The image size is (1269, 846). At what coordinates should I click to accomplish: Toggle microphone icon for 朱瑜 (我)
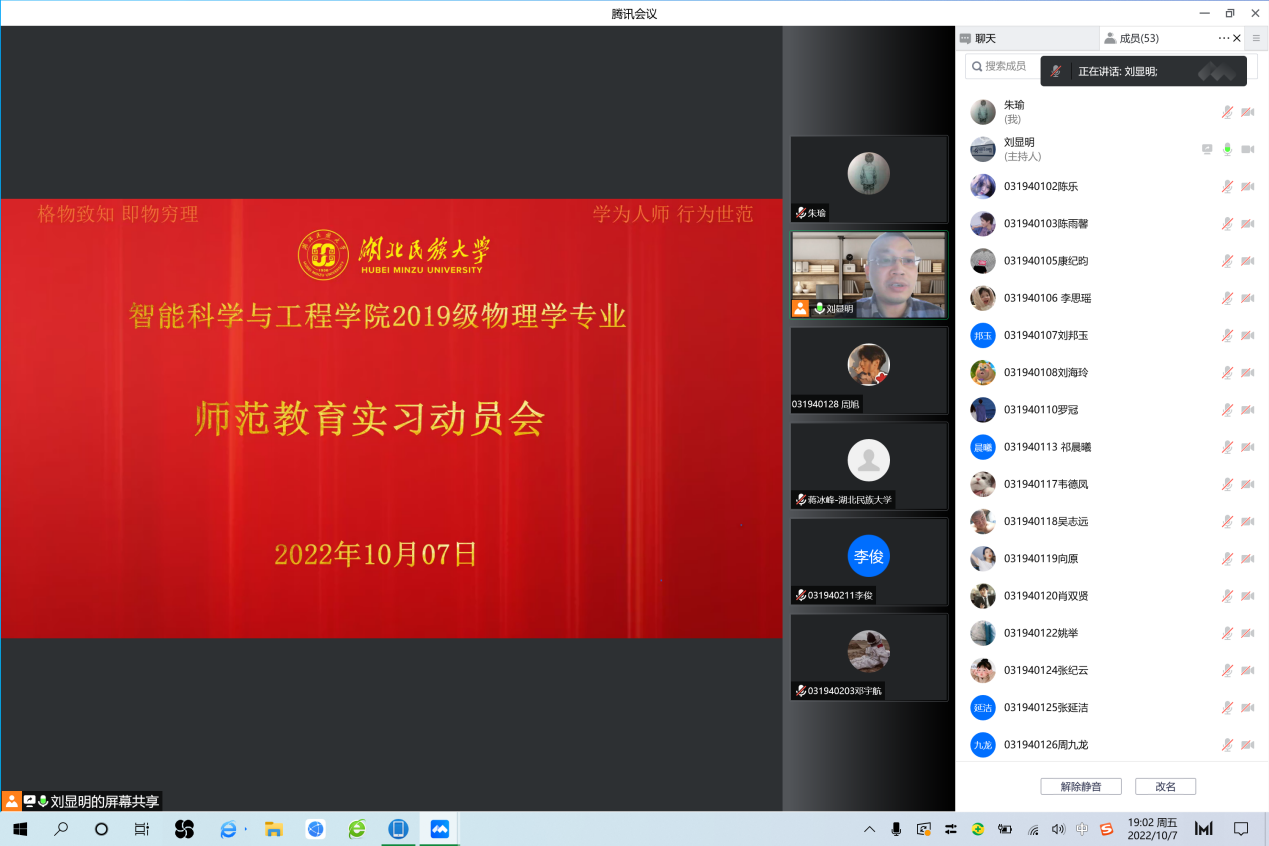tap(1227, 112)
